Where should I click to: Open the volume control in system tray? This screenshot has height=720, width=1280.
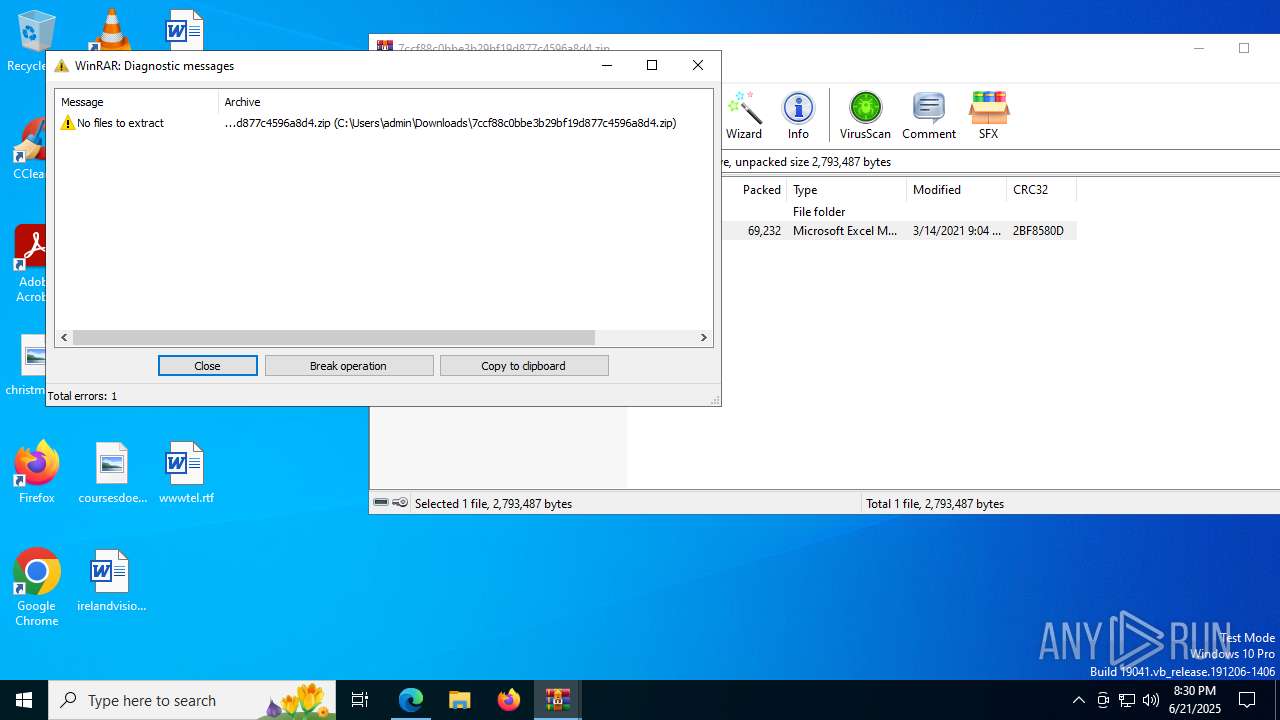1150,700
